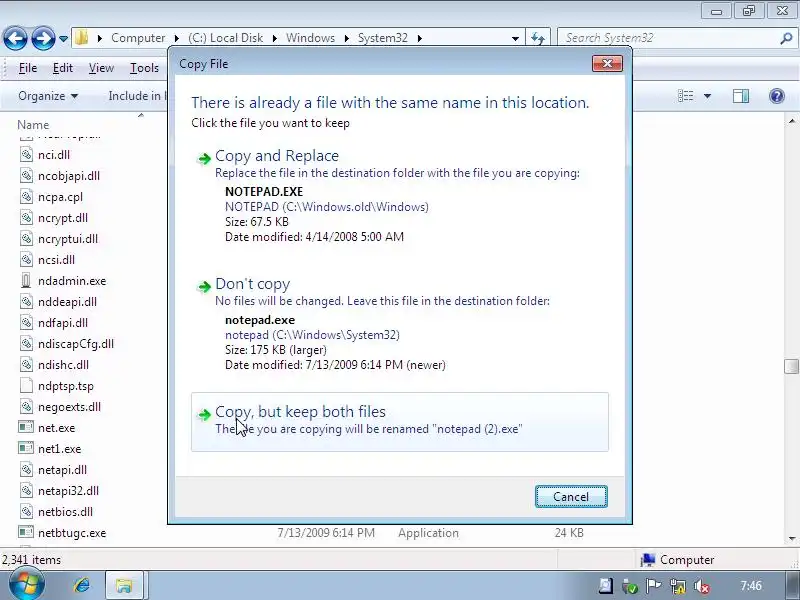
Task: Select netapi32.dll in file list
Action: 68,491
